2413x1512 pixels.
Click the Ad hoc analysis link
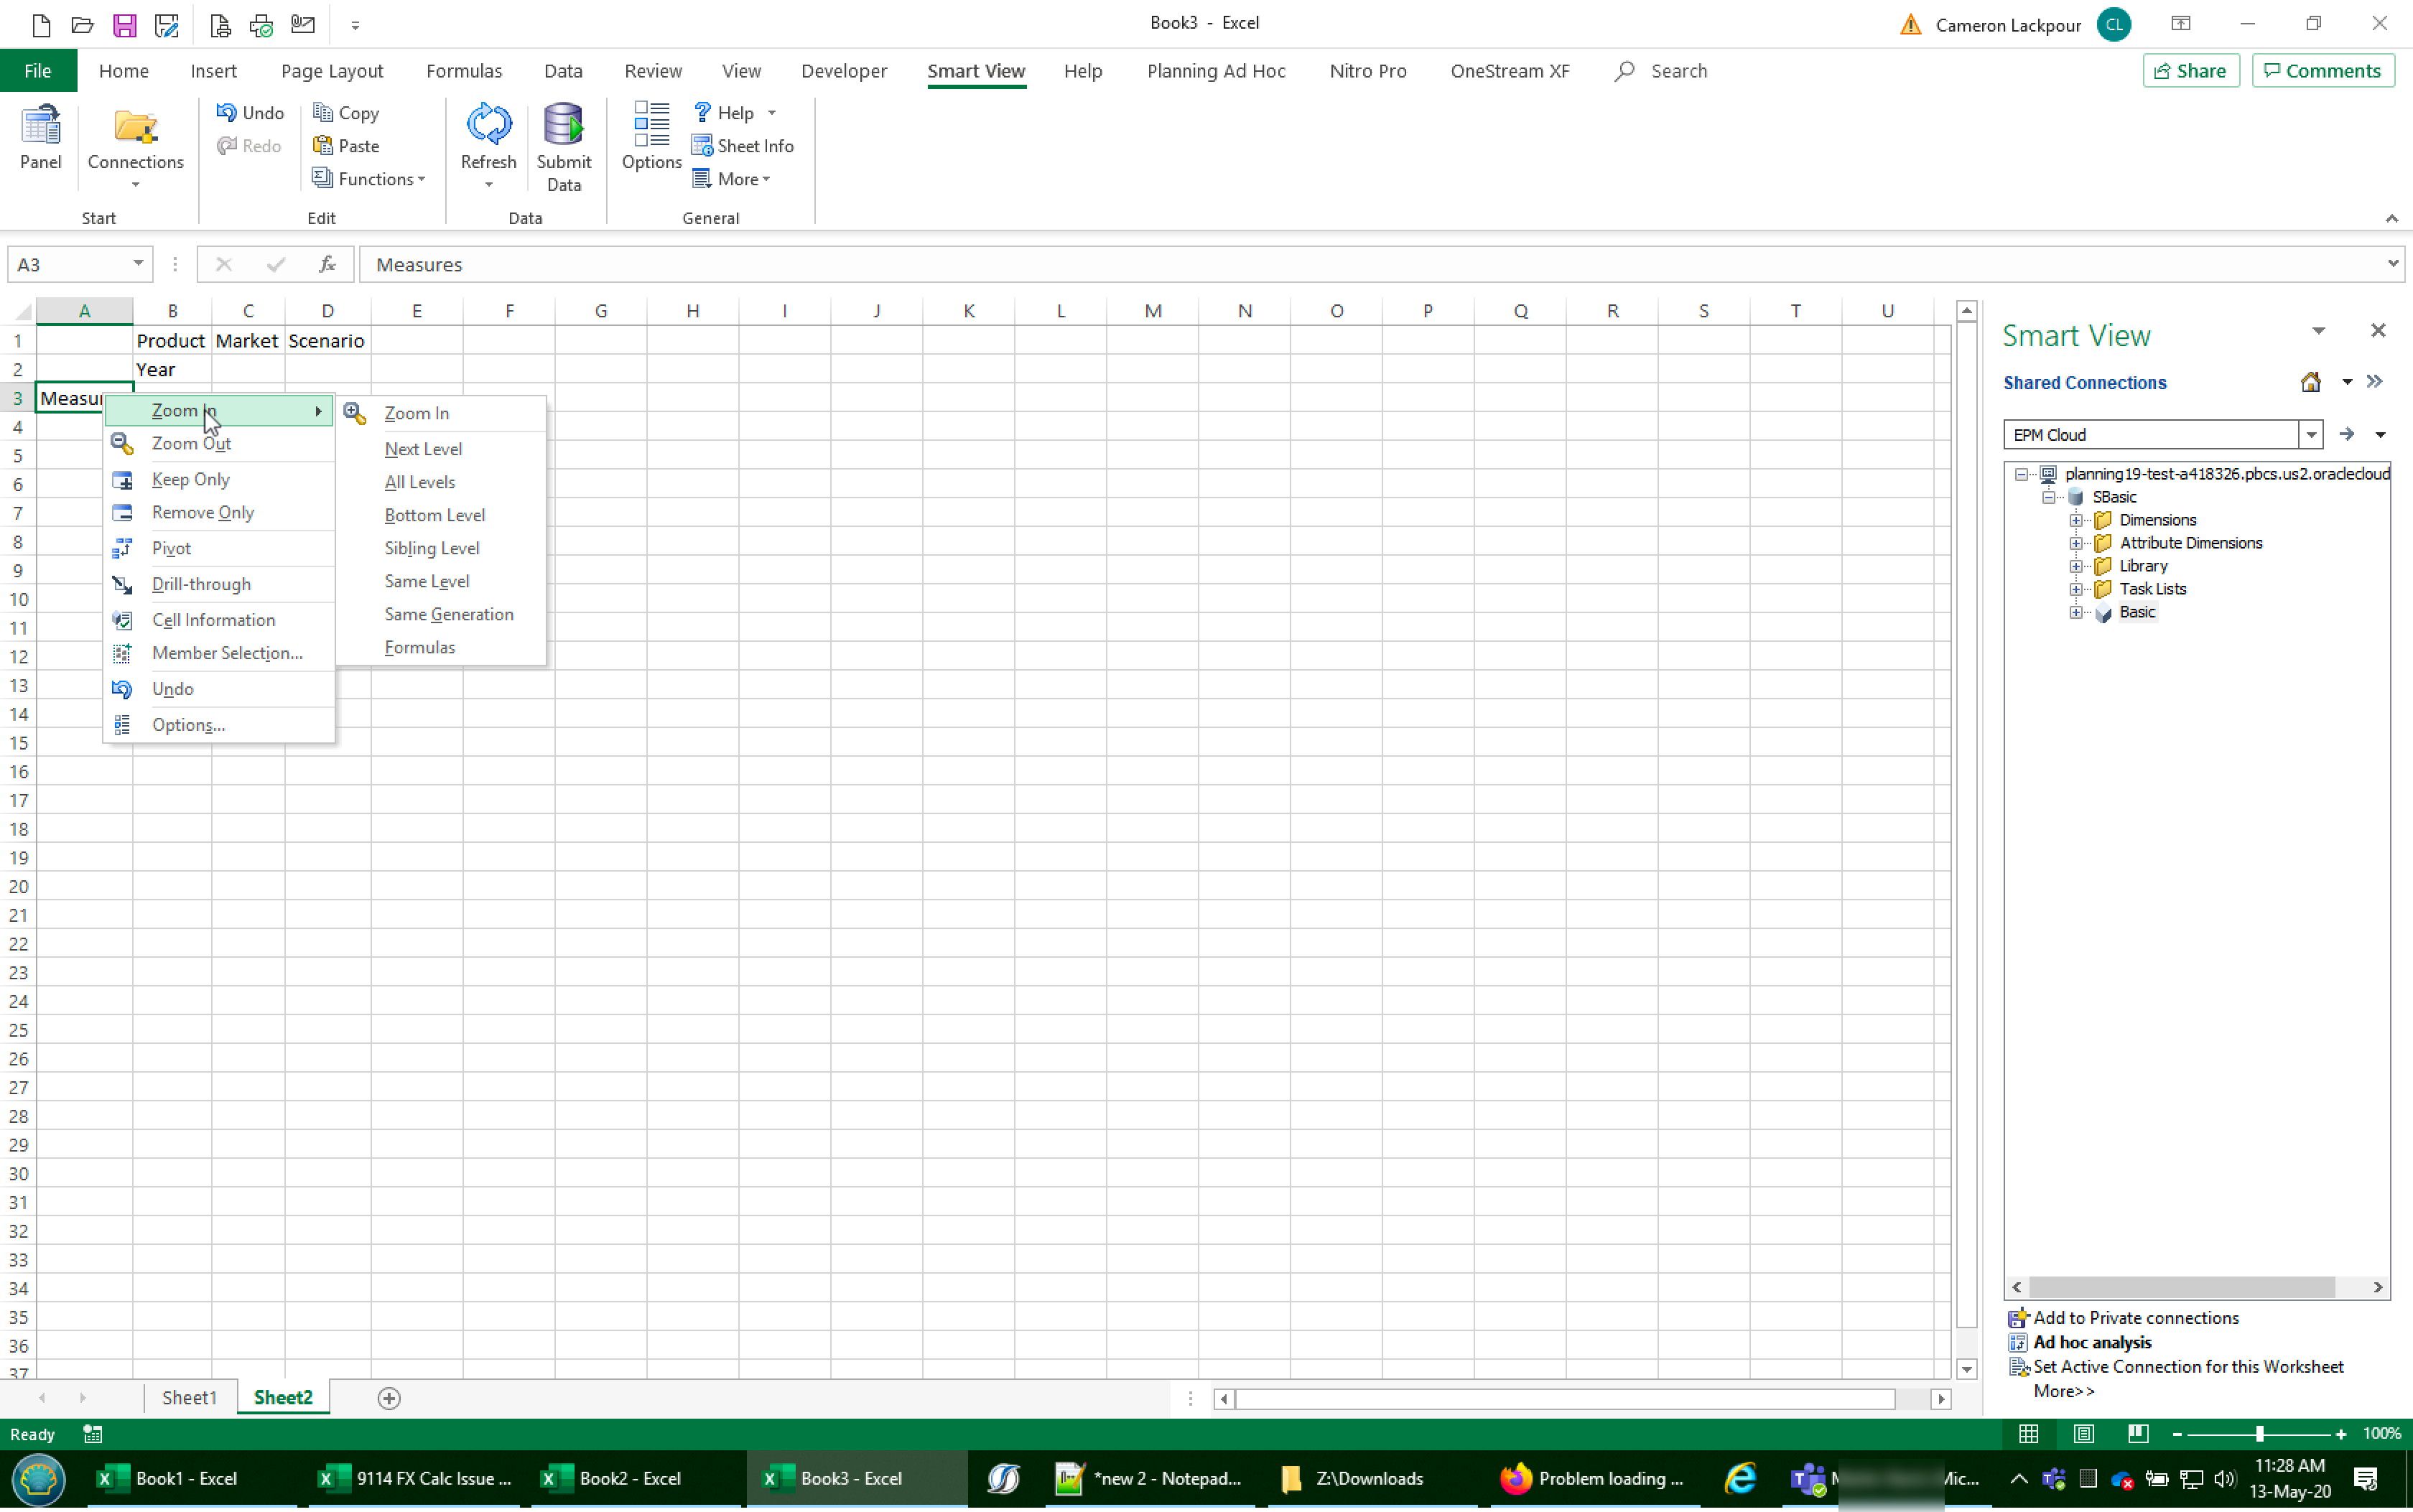coord(2093,1341)
